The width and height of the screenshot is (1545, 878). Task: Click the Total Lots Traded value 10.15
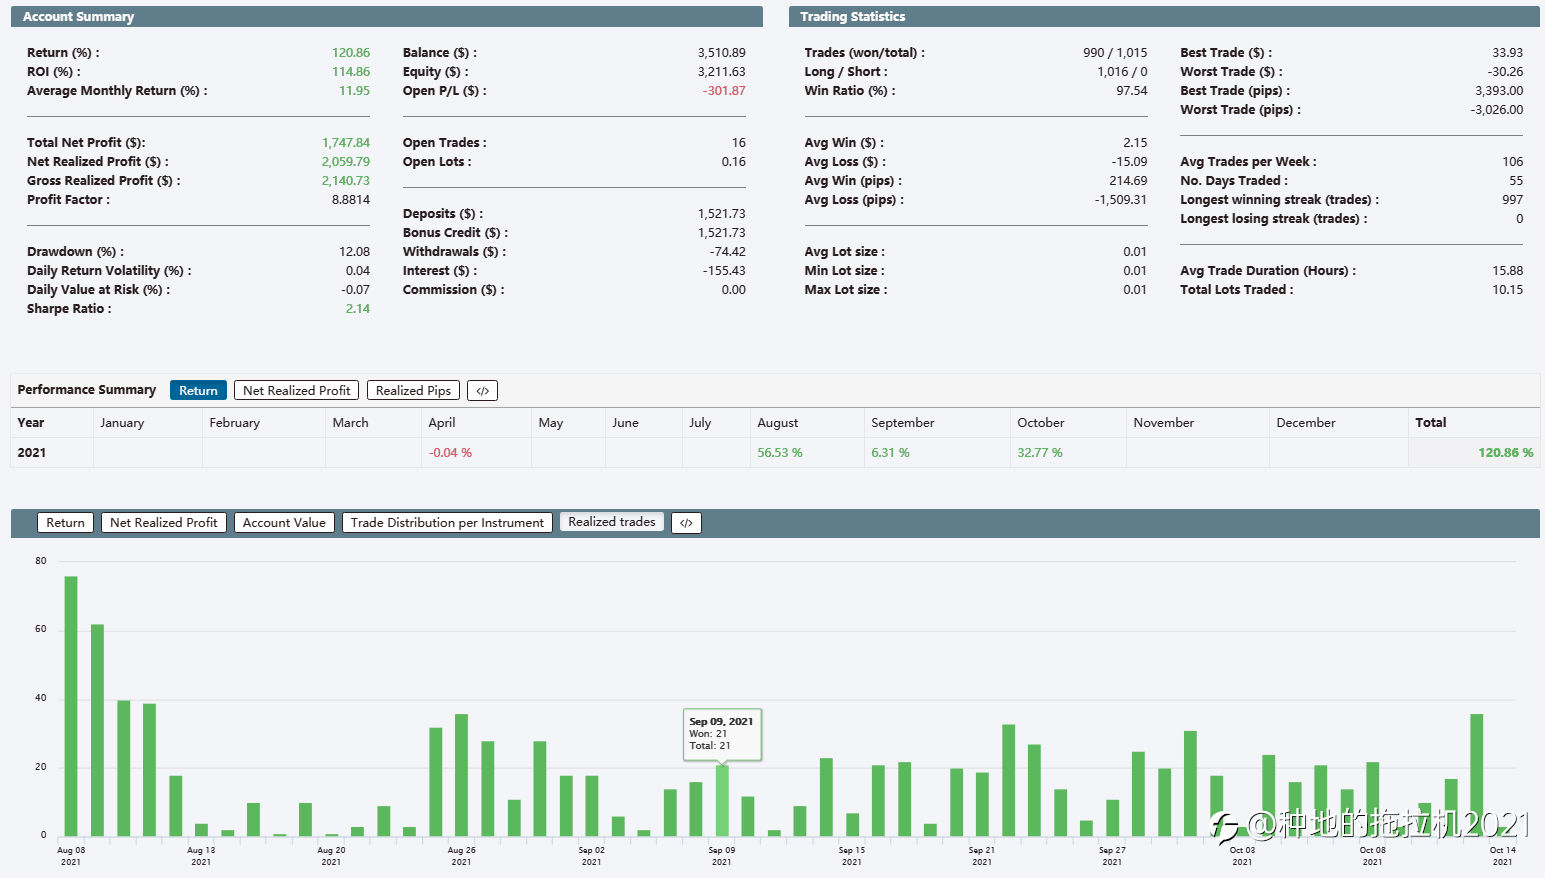point(1508,290)
